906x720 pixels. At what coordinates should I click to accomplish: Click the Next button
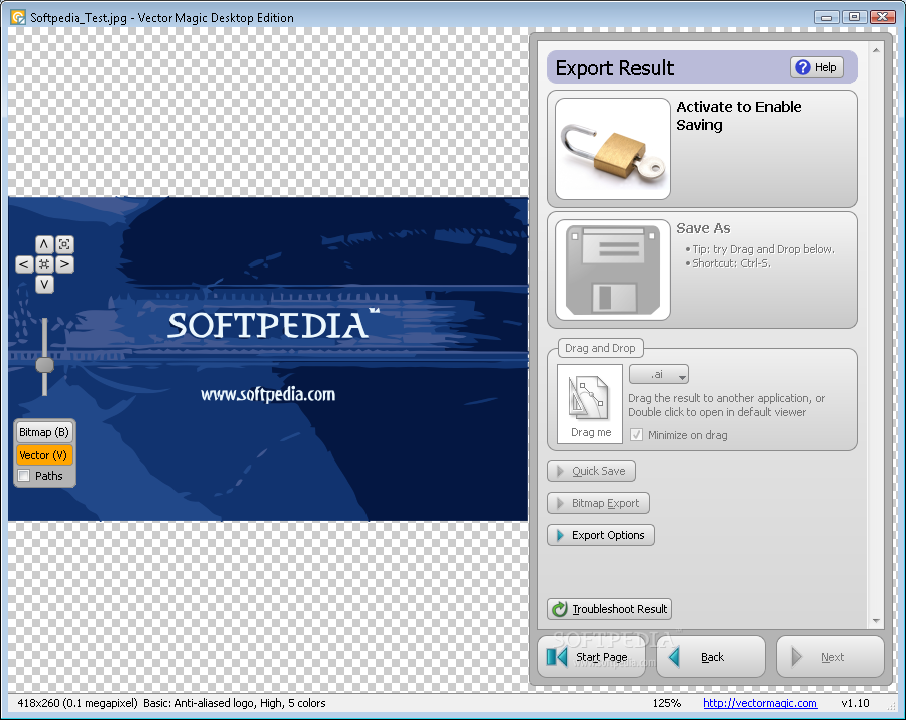point(830,657)
